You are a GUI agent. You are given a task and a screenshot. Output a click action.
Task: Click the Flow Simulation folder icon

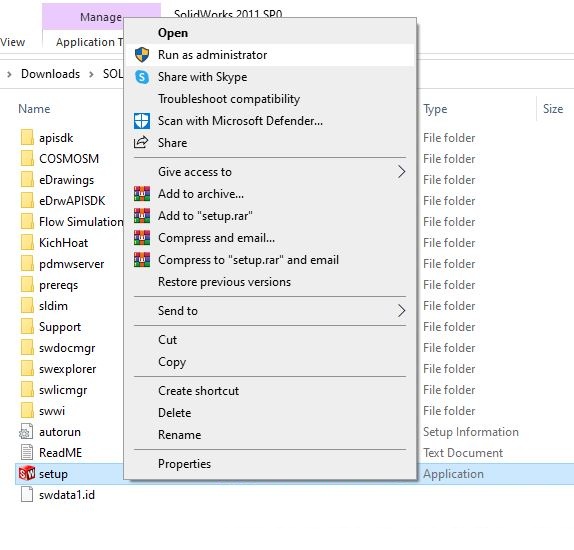(27, 222)
